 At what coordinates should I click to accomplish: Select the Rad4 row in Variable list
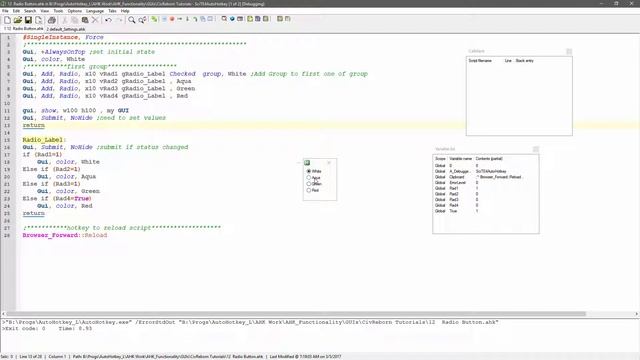coord(485,205)
